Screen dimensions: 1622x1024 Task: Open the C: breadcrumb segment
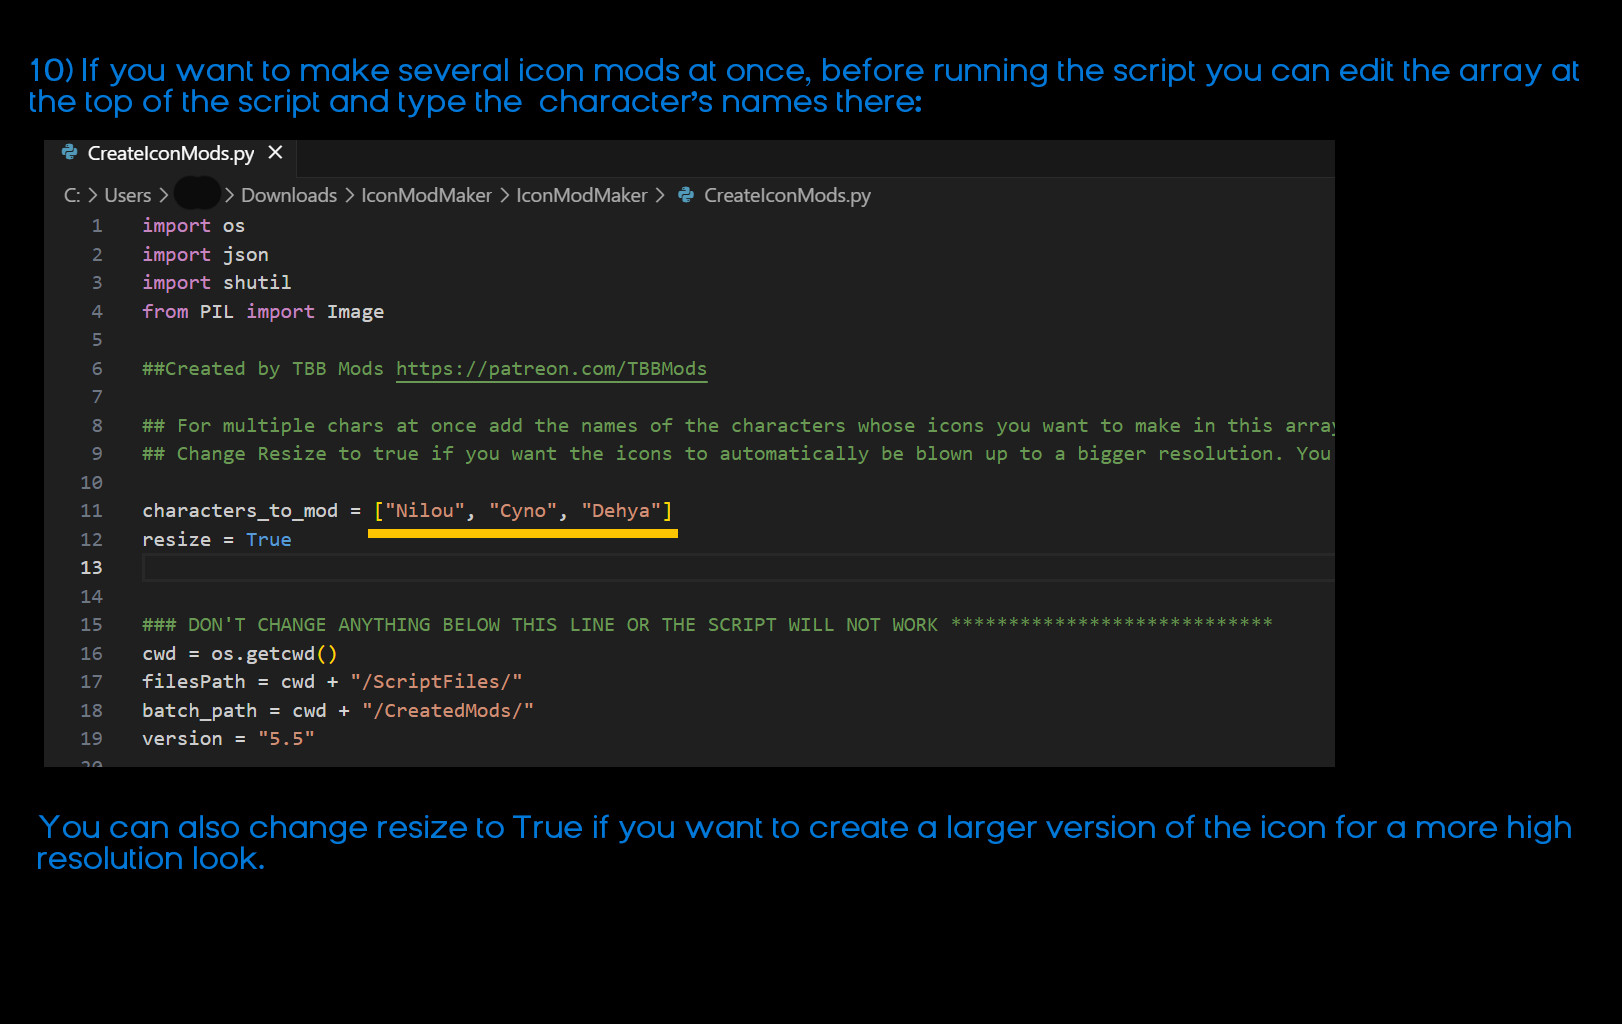click(72, 195)
